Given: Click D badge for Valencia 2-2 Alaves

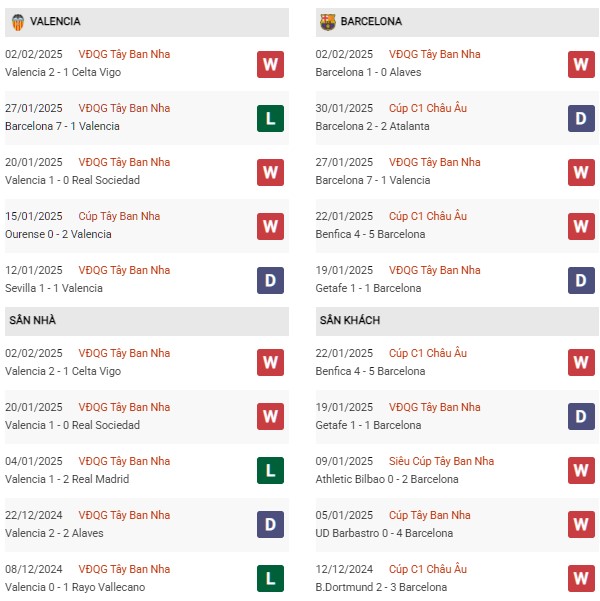Looking at the screenshot, I should (x=270, y=524).
